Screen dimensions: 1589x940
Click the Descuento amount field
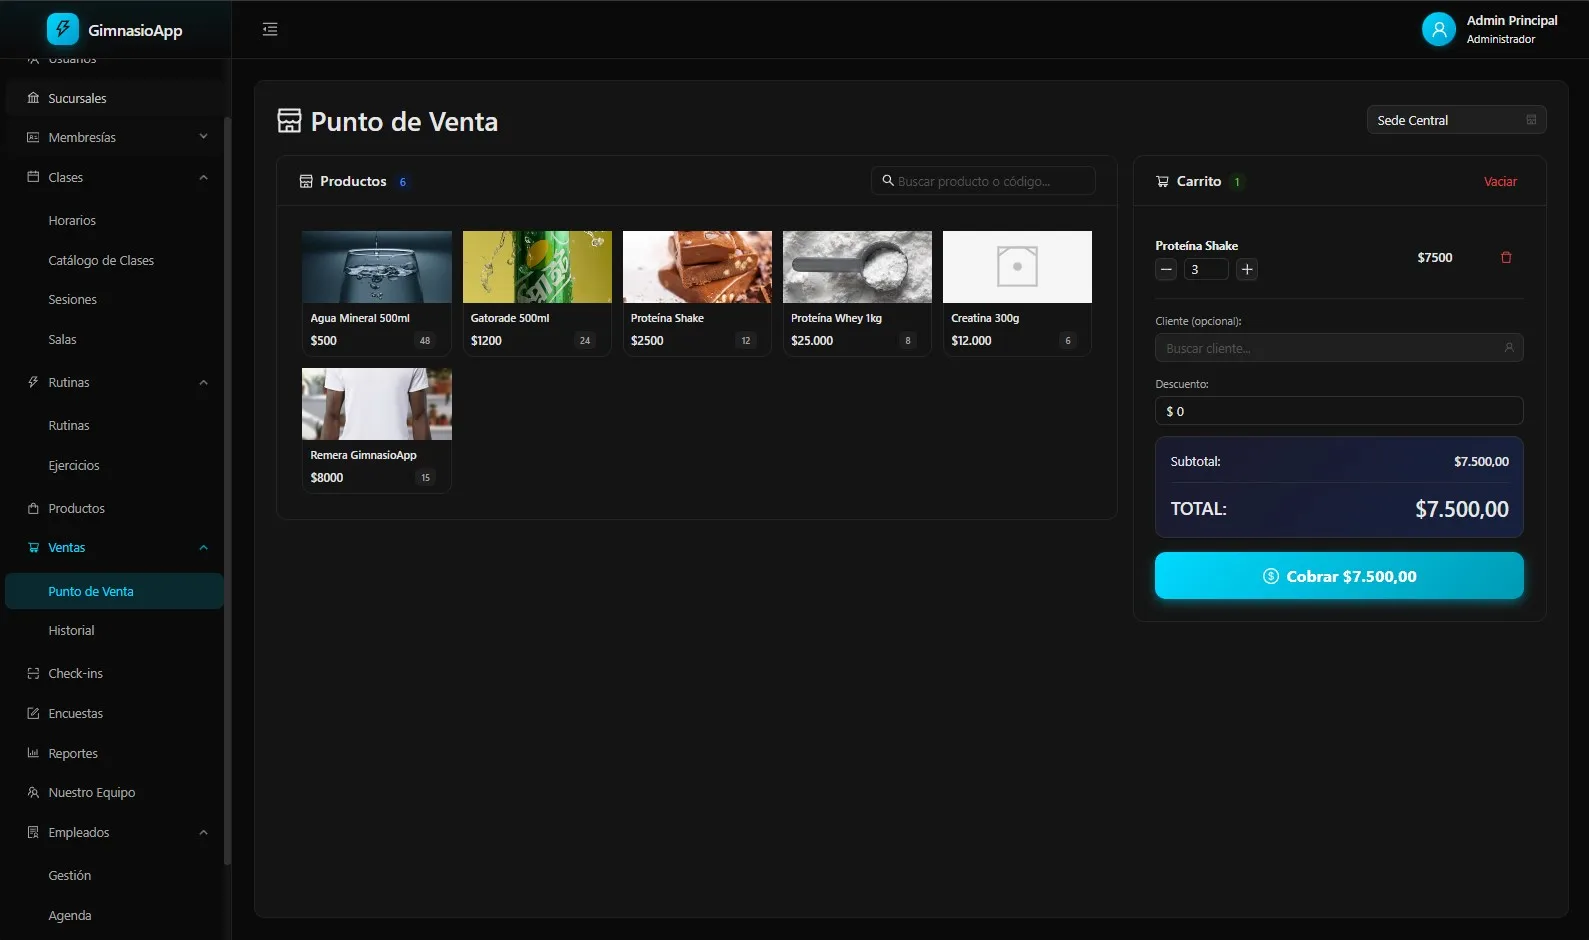coord(1340,411)
